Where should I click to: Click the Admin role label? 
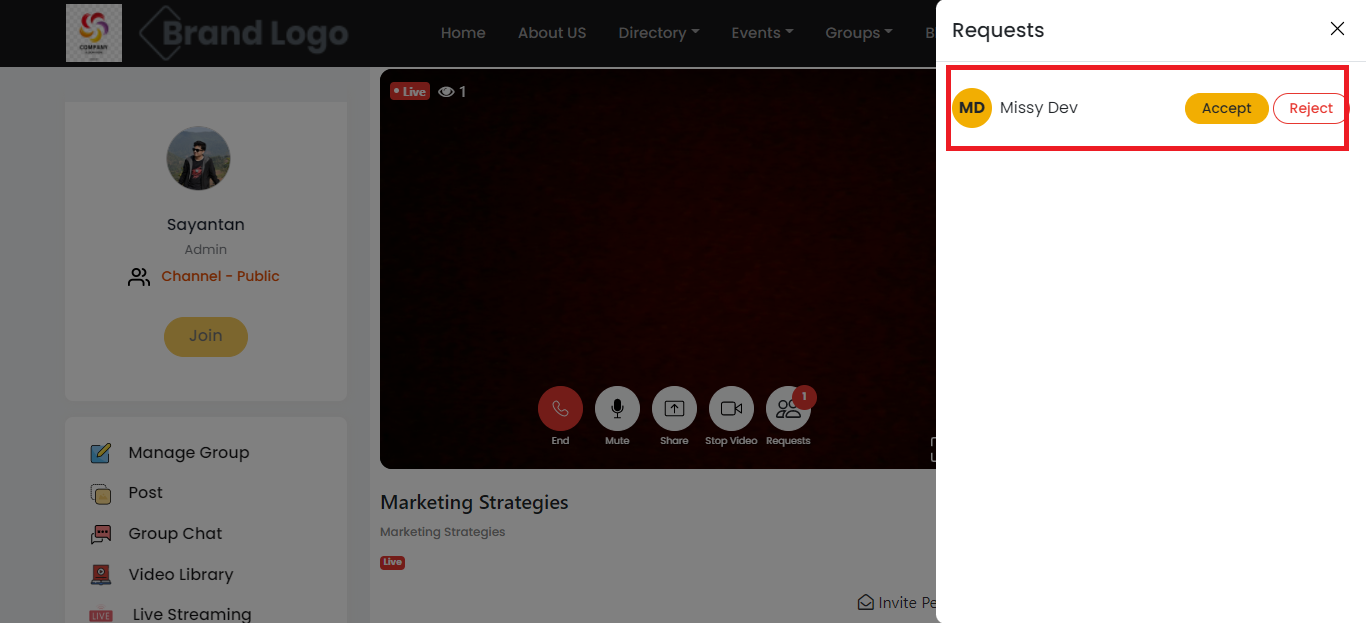[x=206, y=250]
